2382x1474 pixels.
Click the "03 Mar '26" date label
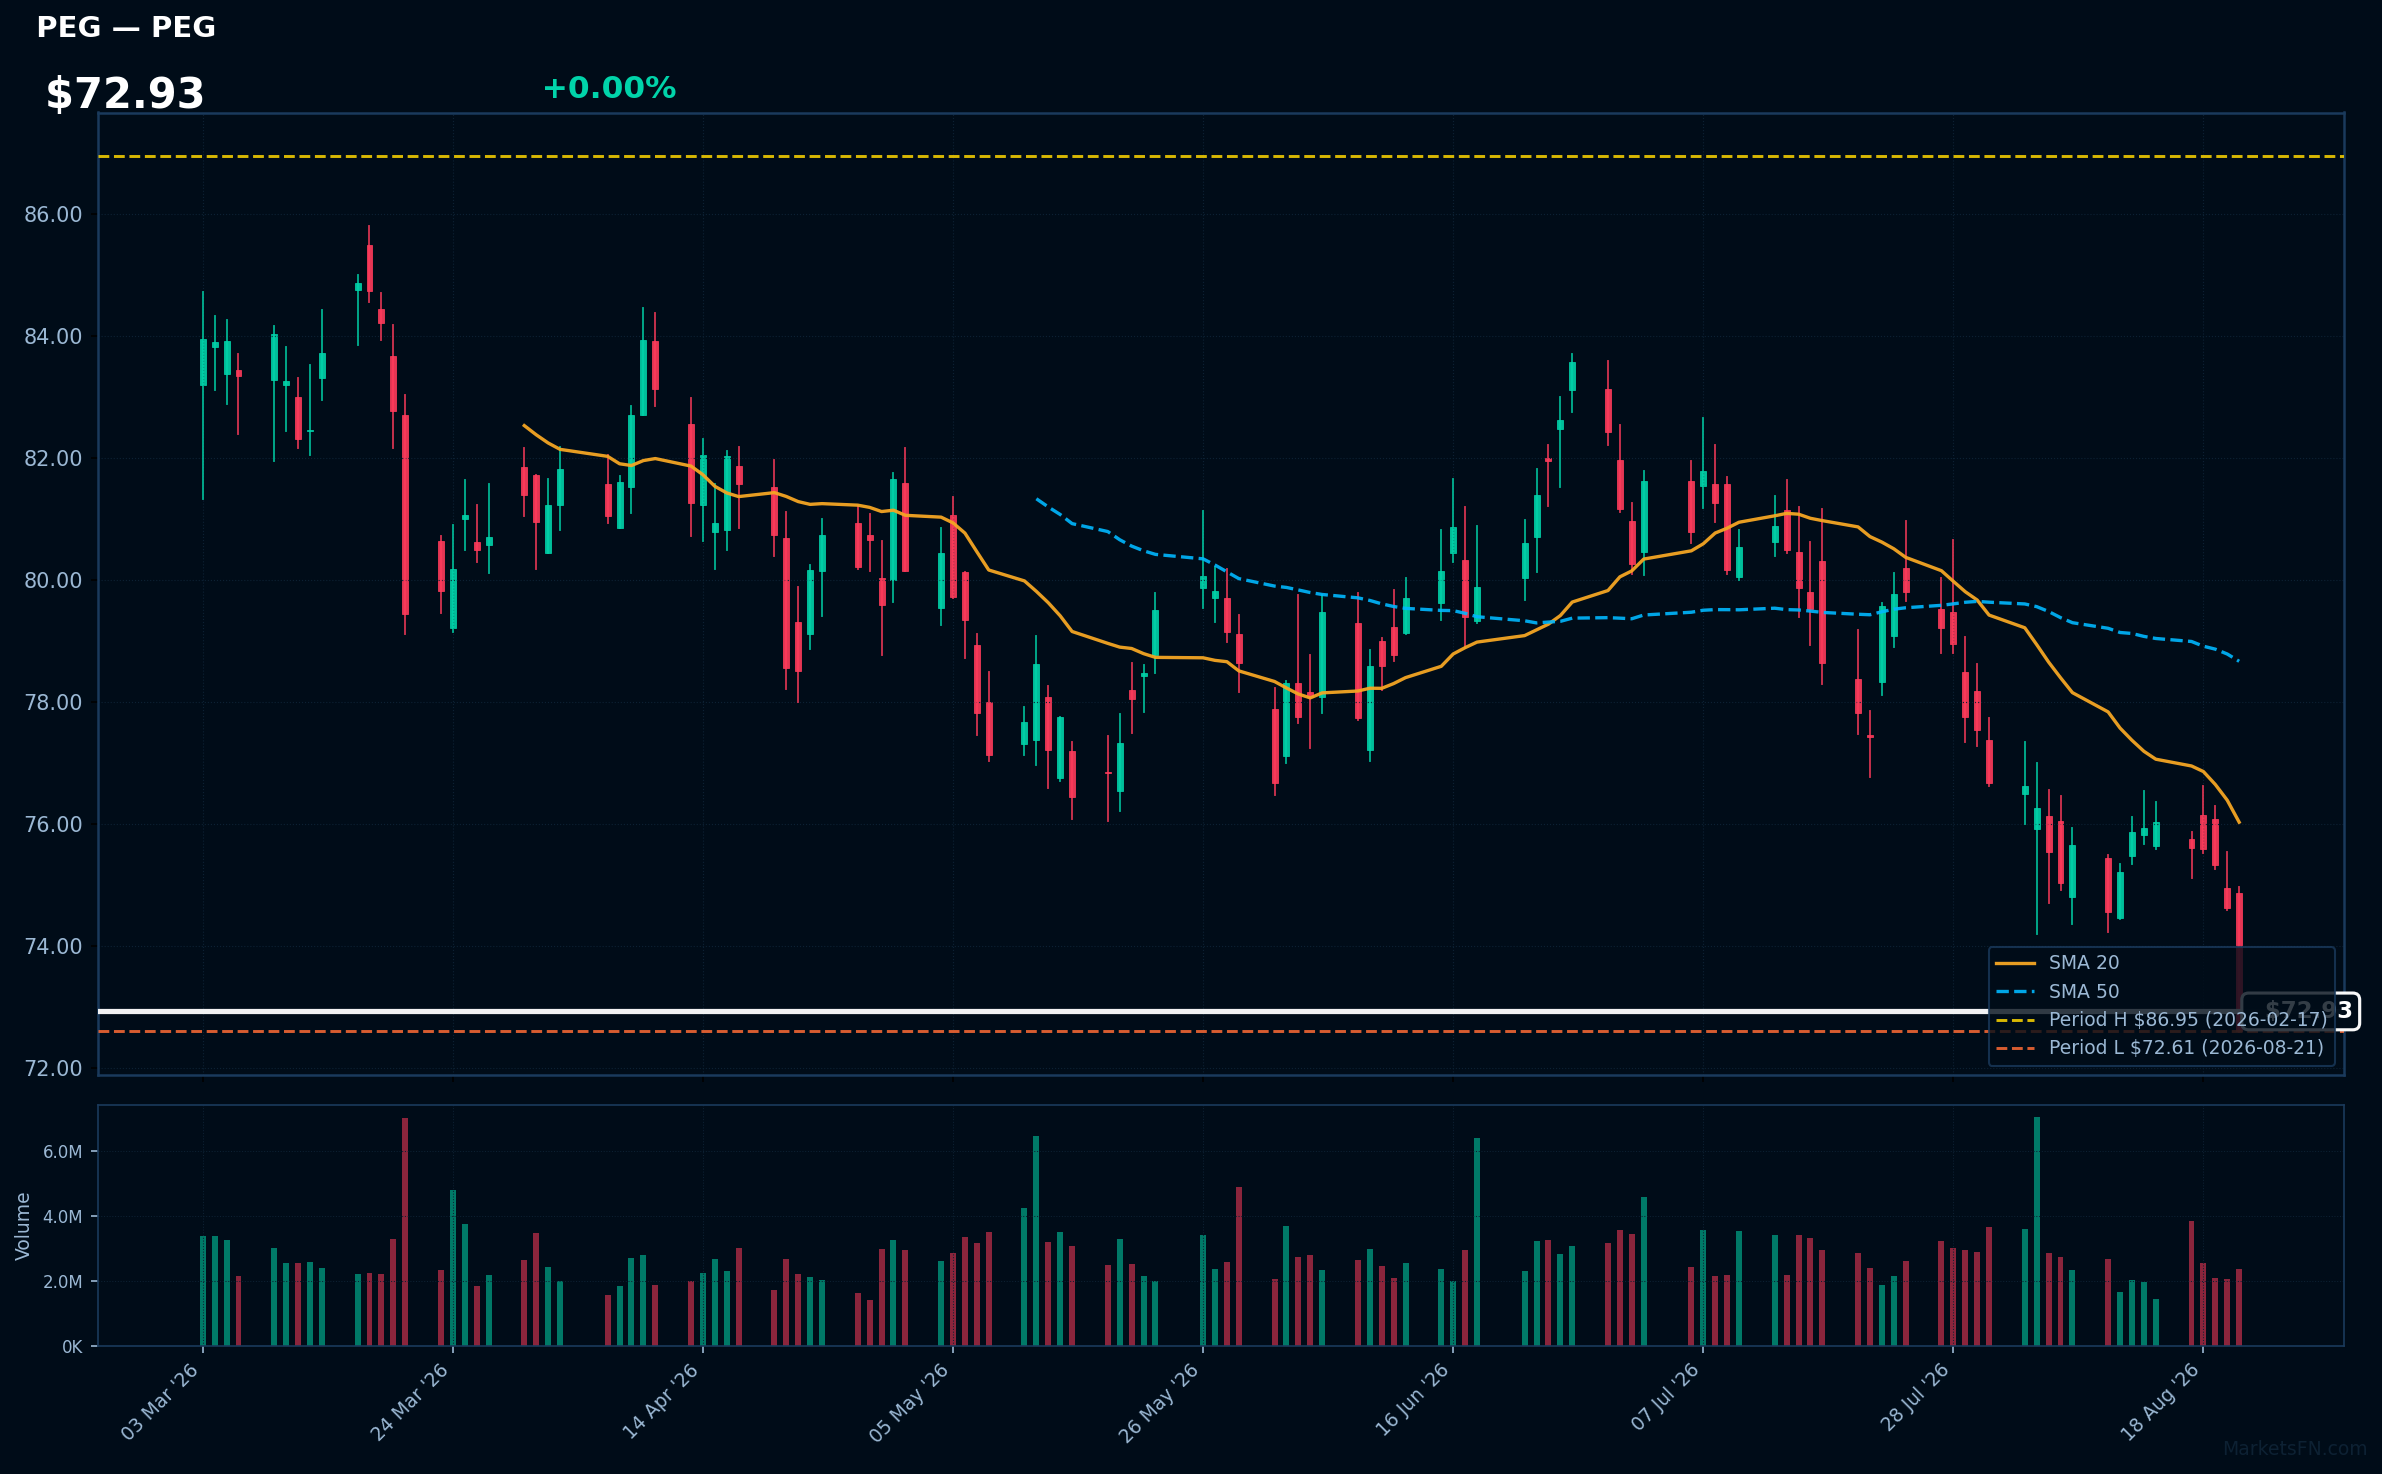click(x=160, y=1402)
